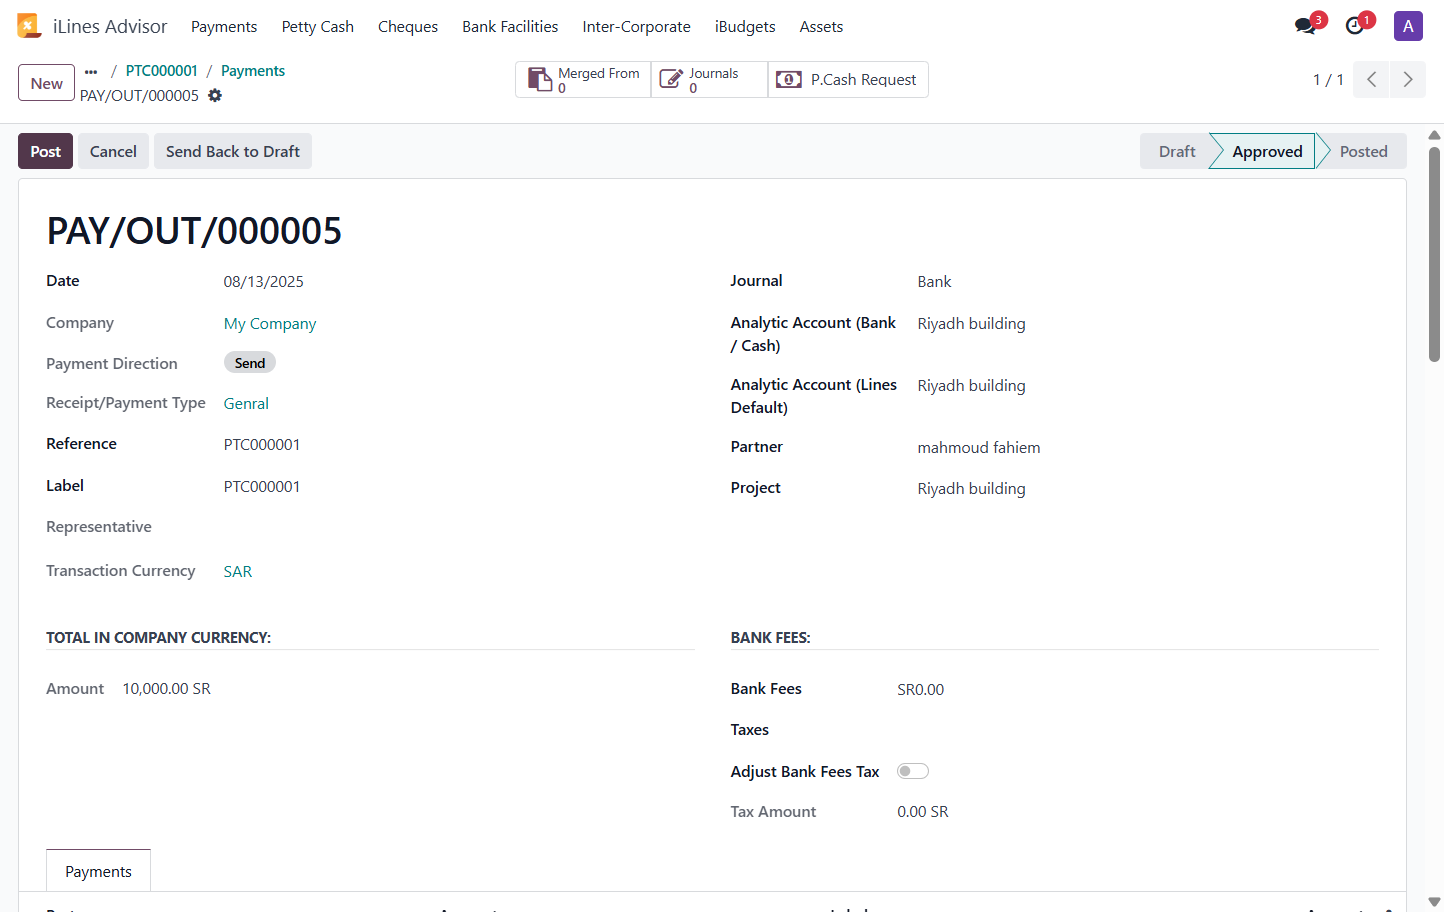Post the payment

tap(46, 151)
